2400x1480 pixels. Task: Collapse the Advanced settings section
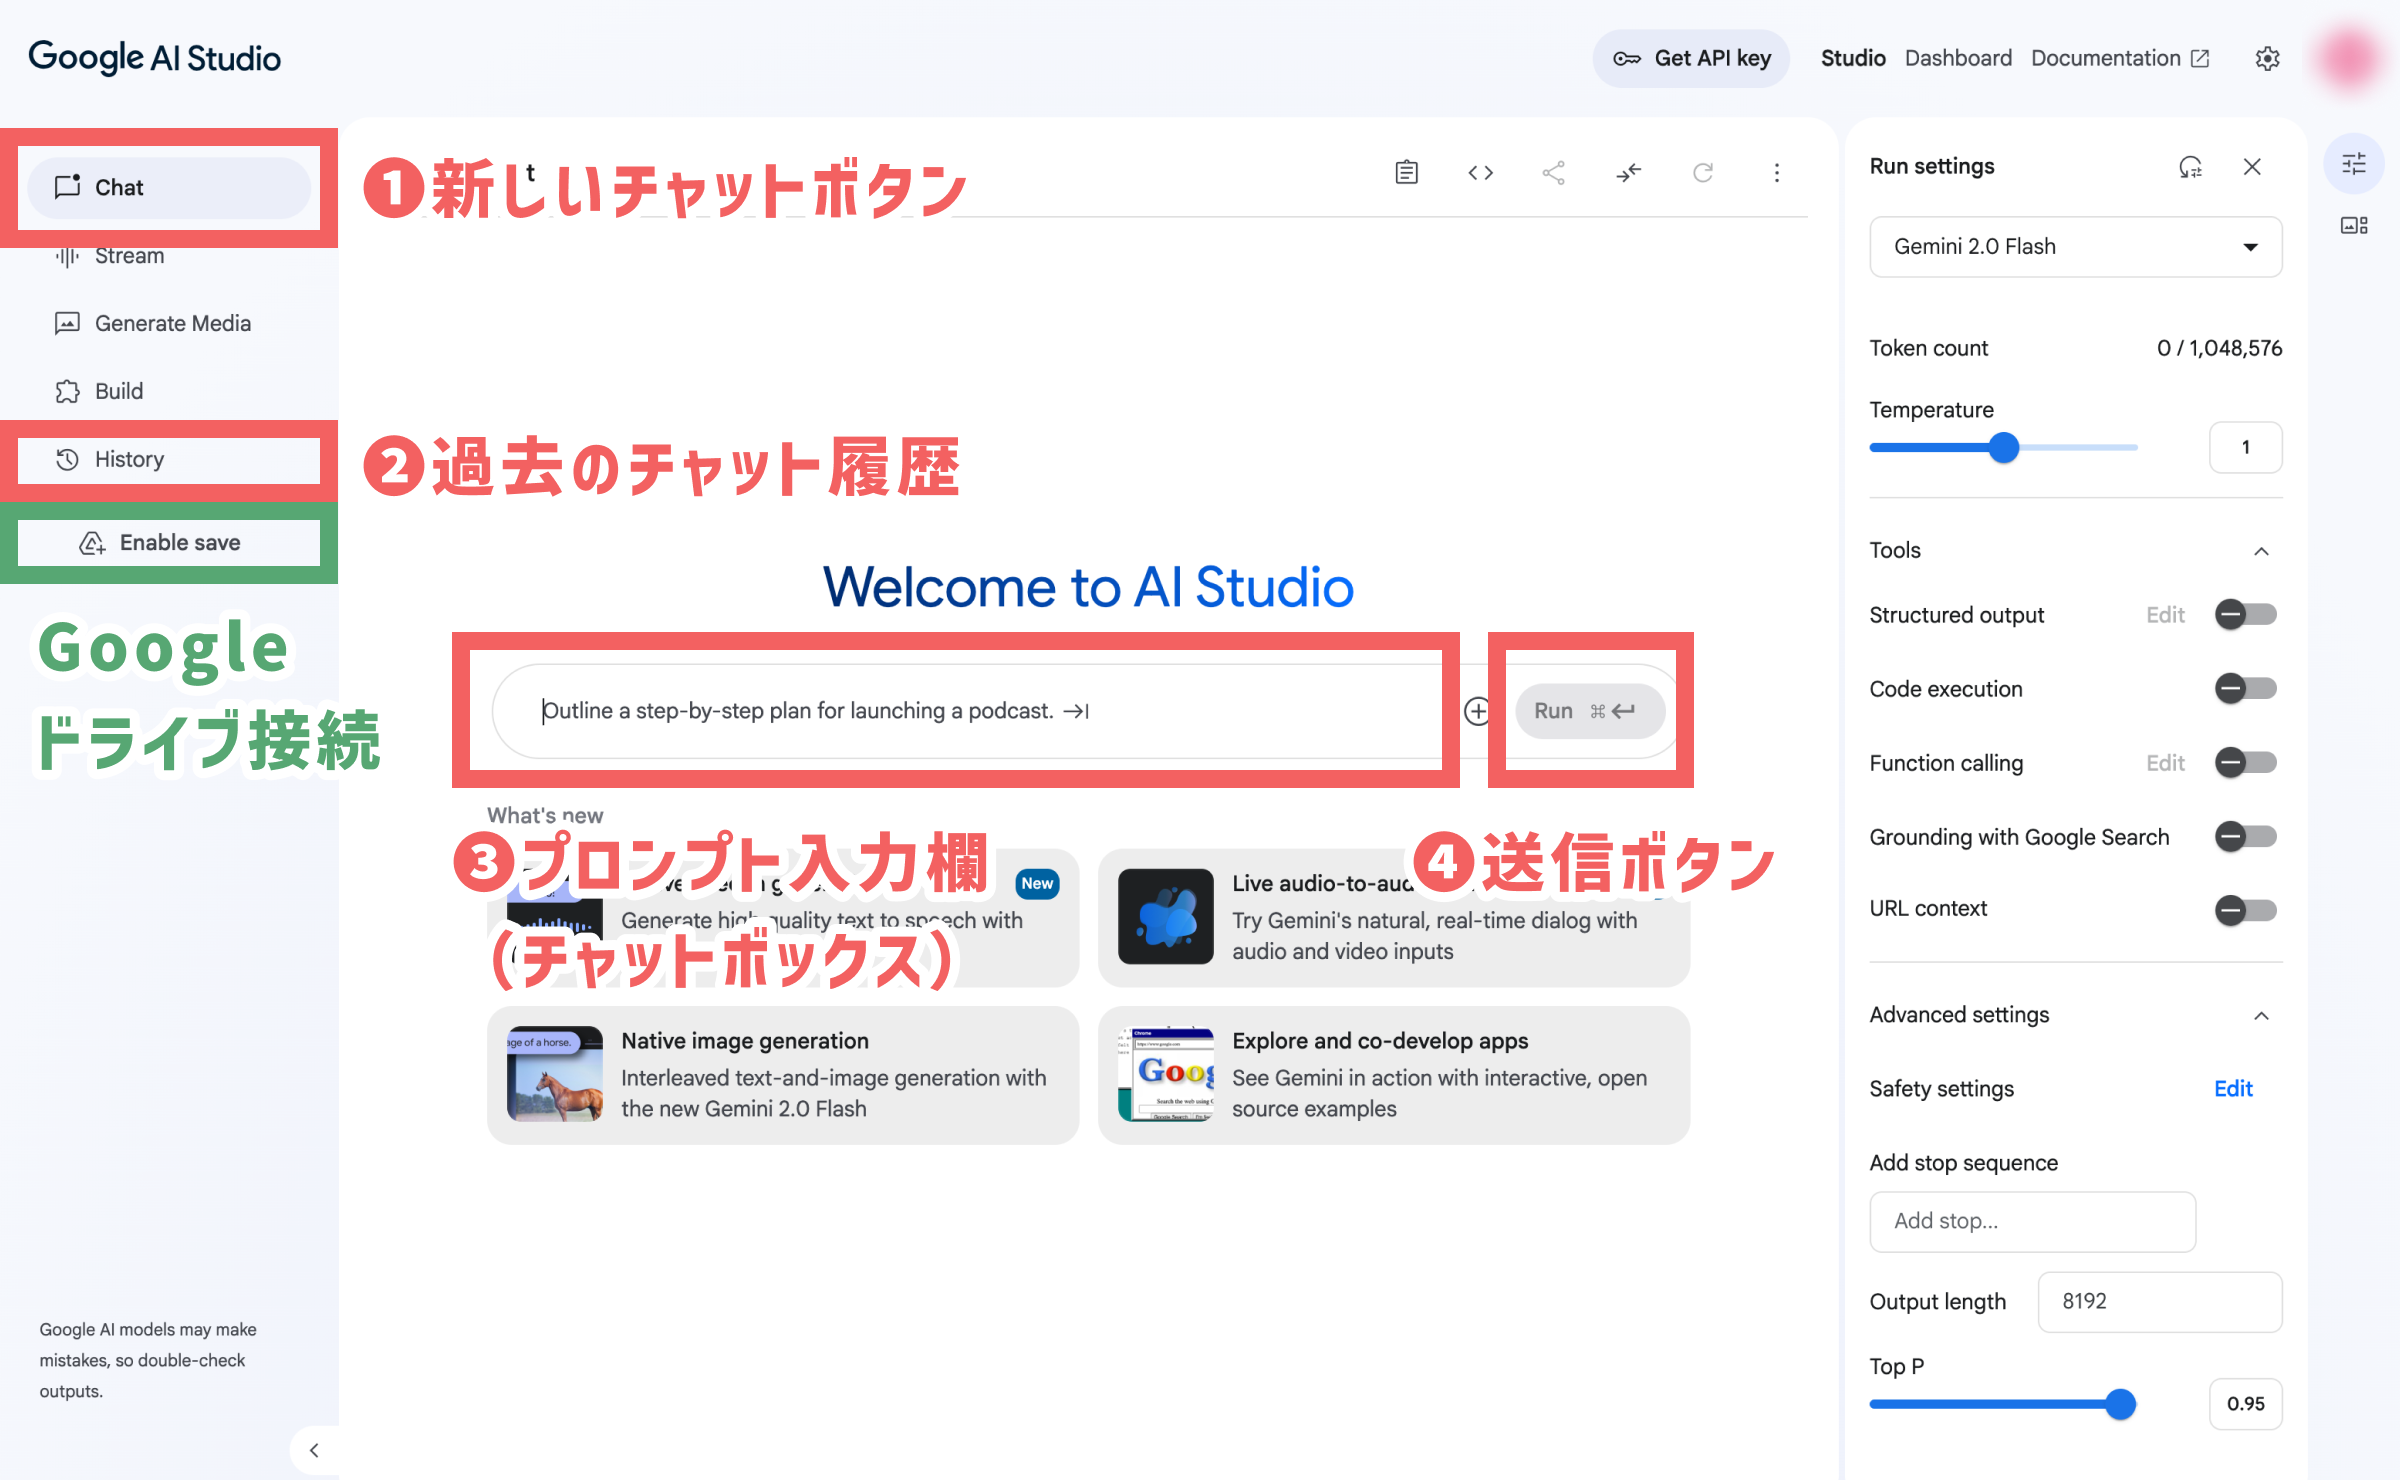[2261, 1016]
